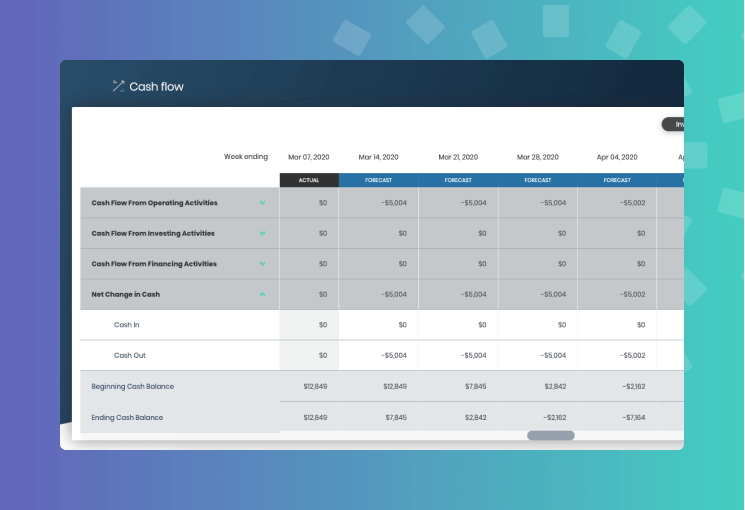
Task: Expand Cash Flow From Operating Activities row
Action: (x=262, y=203)
